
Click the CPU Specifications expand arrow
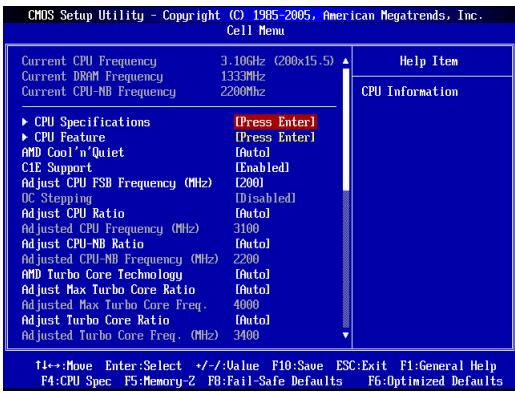(25, 122)
